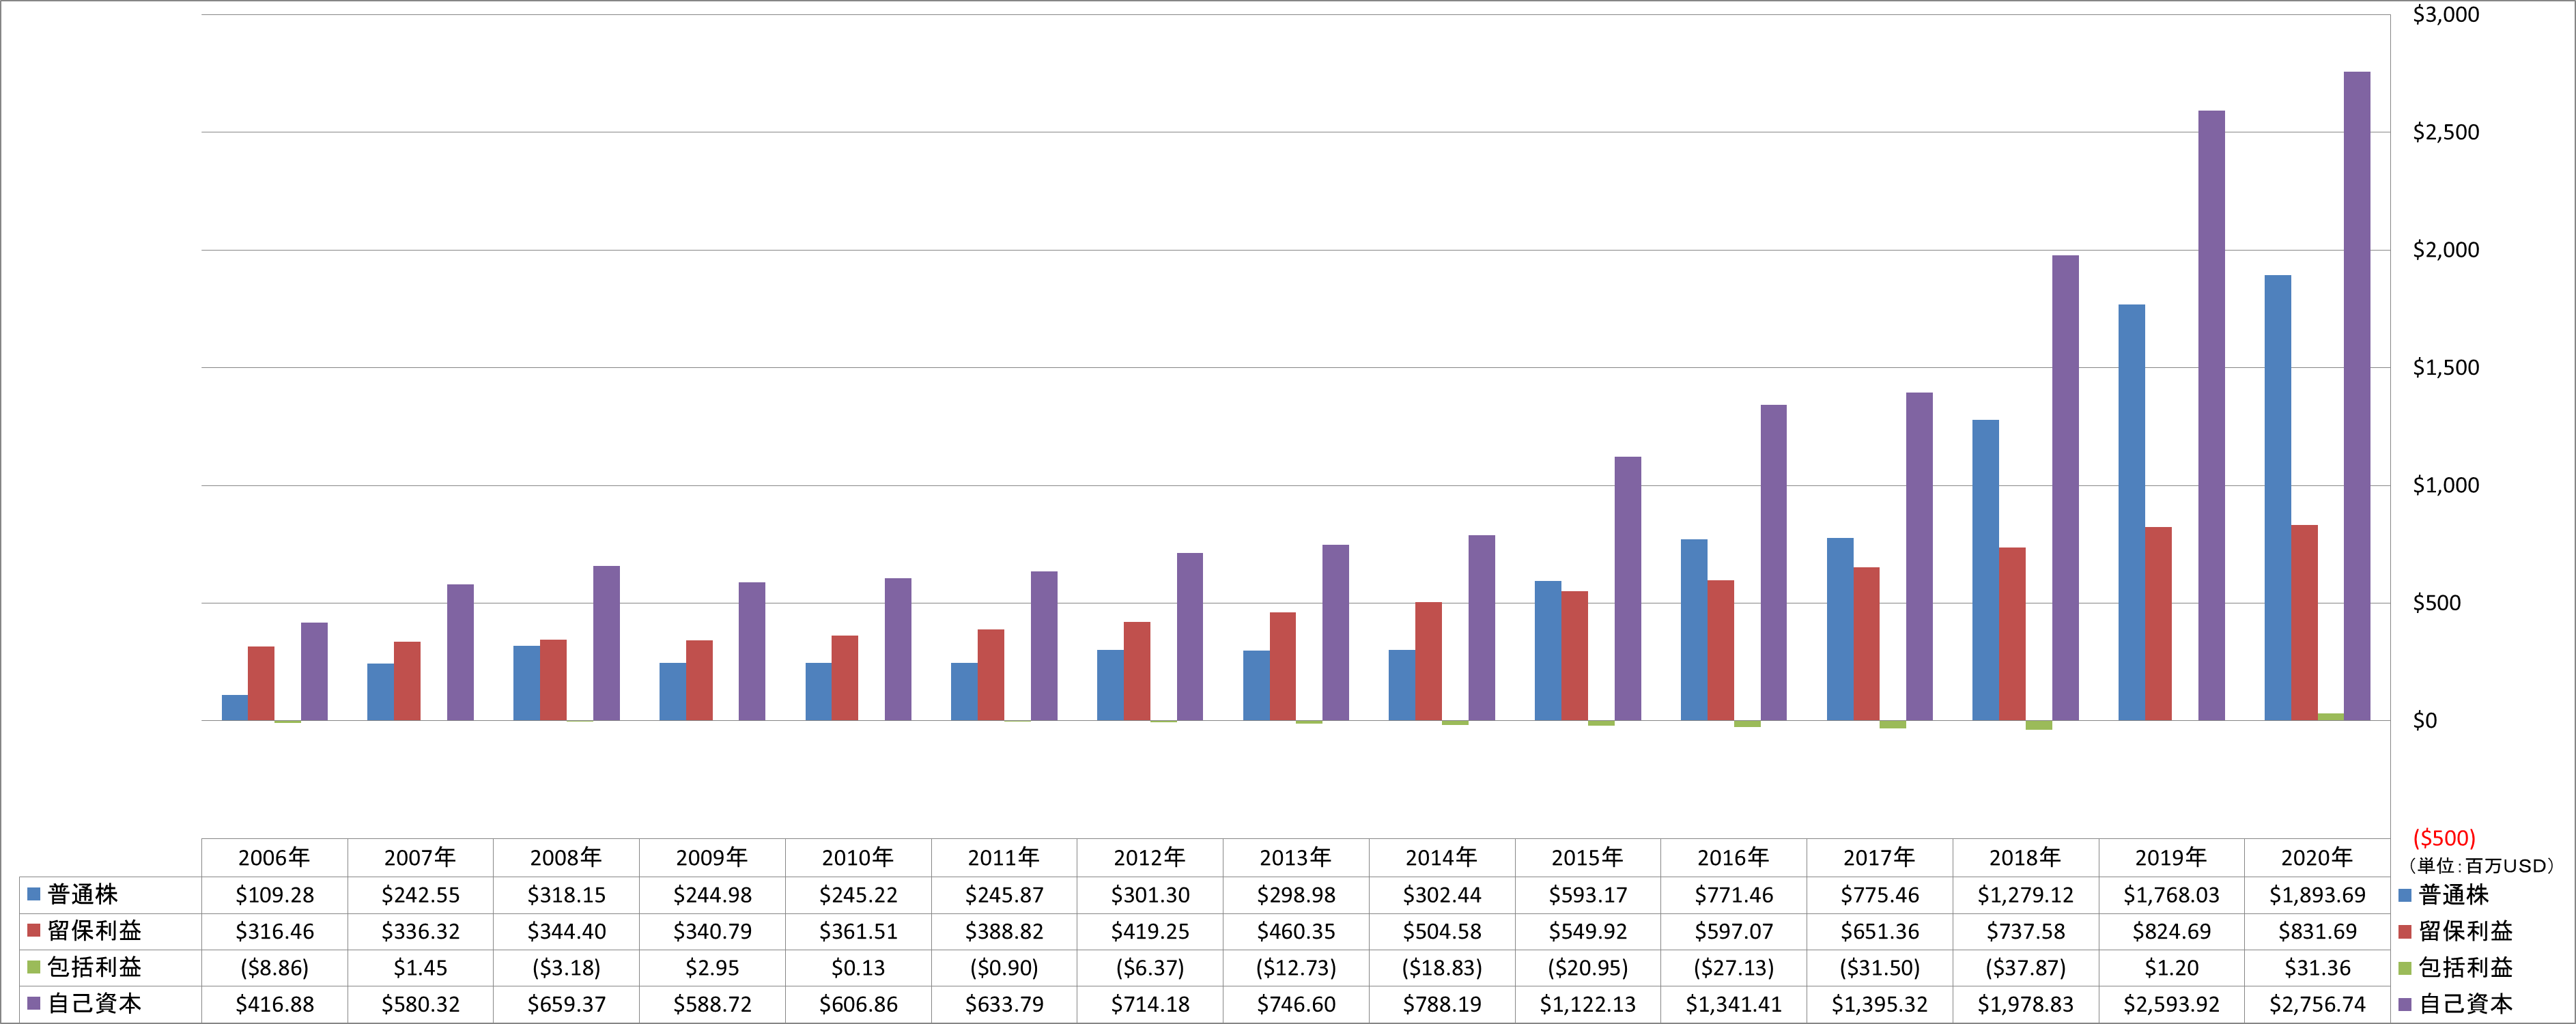
Task: Click the 普通株 value $109.28
Action: pyautogui.click(x=274, y=895)
